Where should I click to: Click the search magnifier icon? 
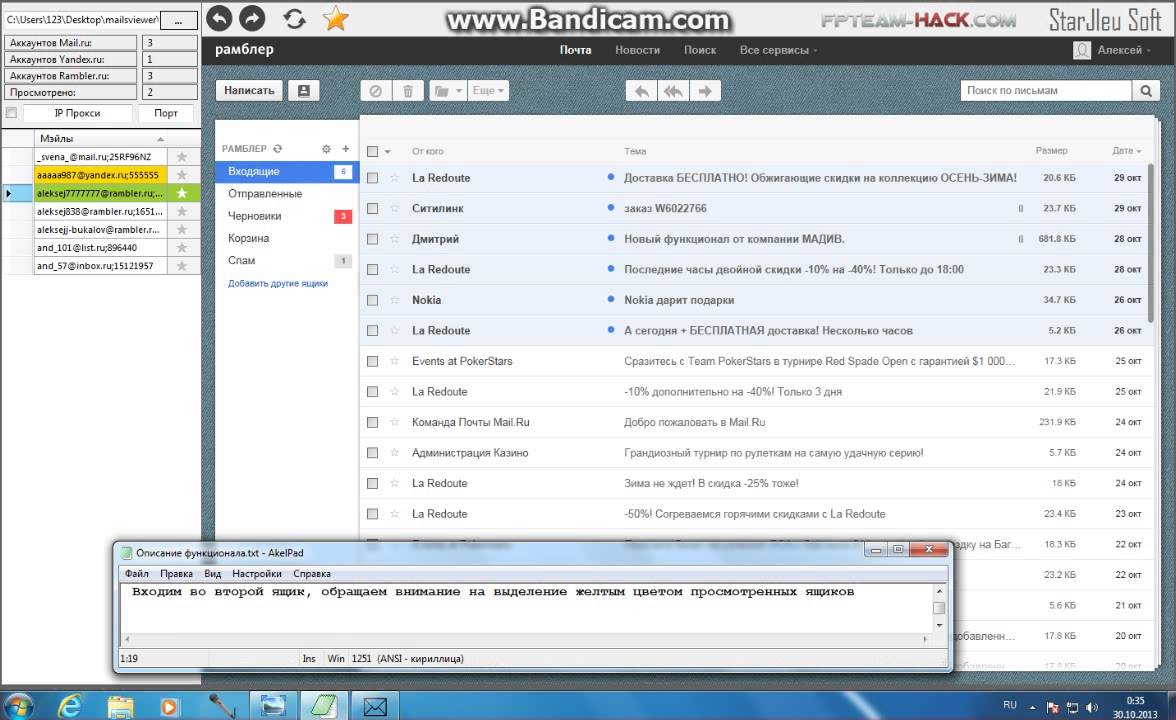(x=1146, y=91)
